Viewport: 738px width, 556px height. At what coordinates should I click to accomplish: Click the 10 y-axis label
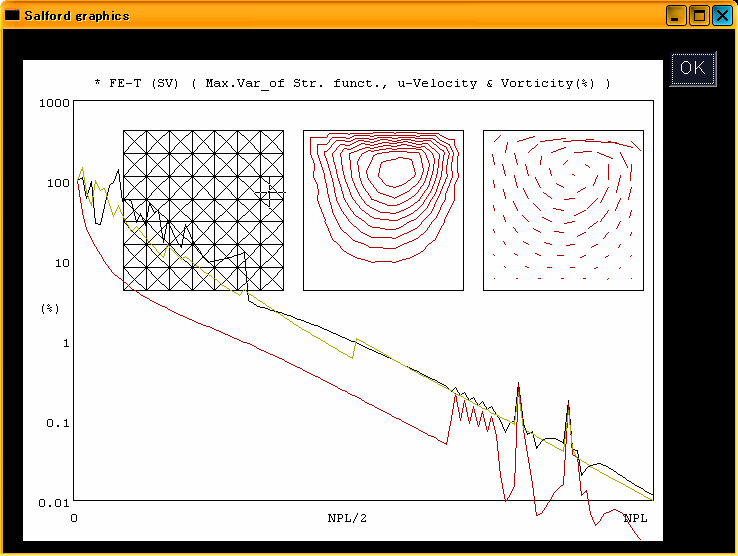(62, 263)
